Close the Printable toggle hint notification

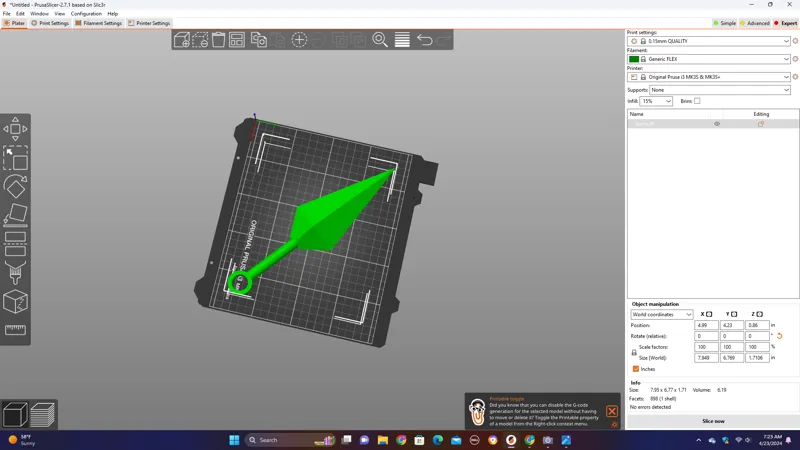(612, 411)
